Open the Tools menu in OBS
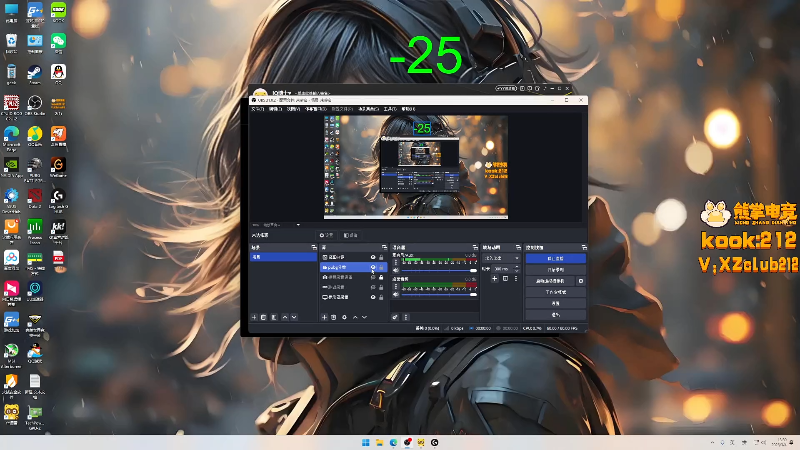 [x=390, y=109]
